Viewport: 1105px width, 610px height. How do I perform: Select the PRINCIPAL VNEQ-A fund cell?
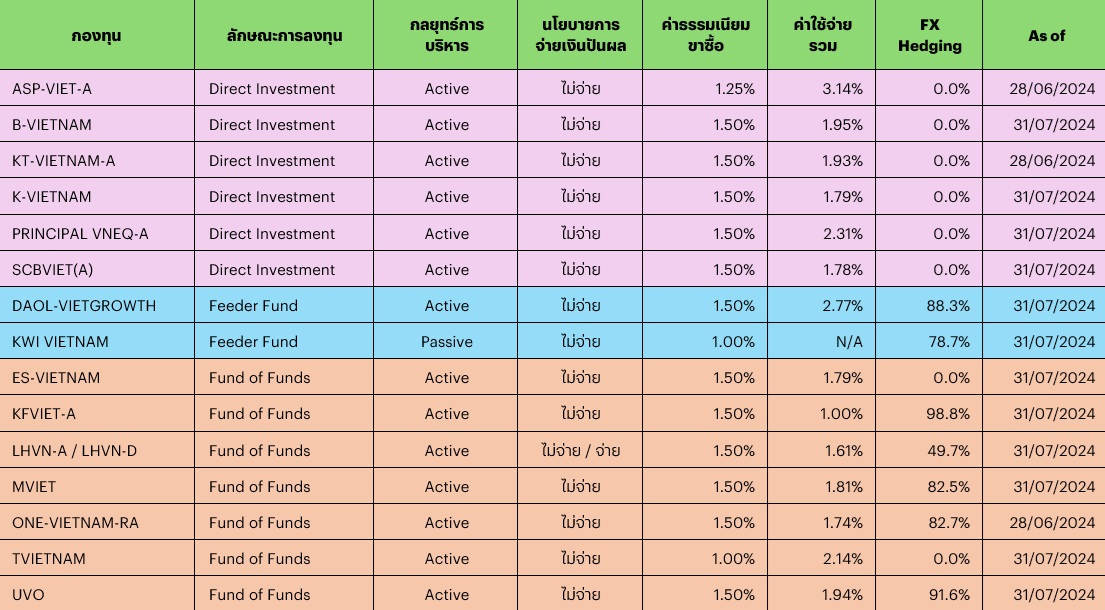click(80, 234)
